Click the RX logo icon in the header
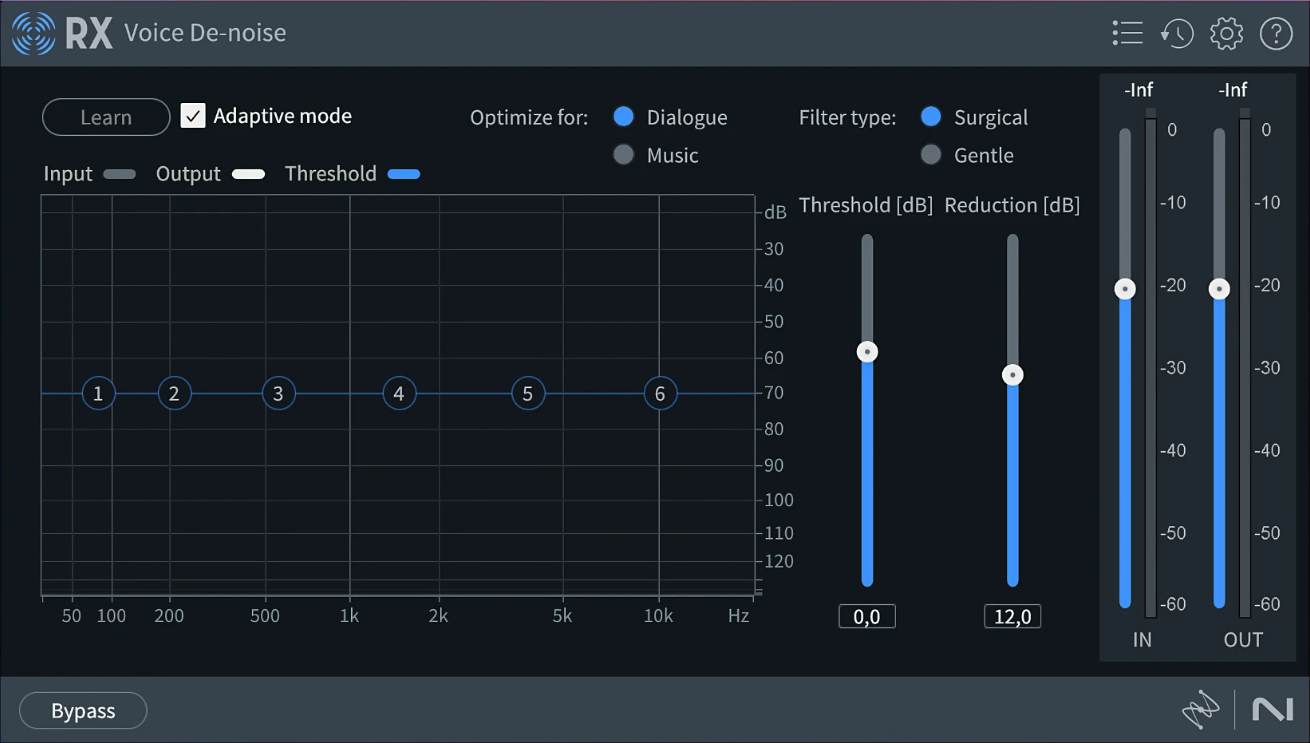 tap(34, 33)
